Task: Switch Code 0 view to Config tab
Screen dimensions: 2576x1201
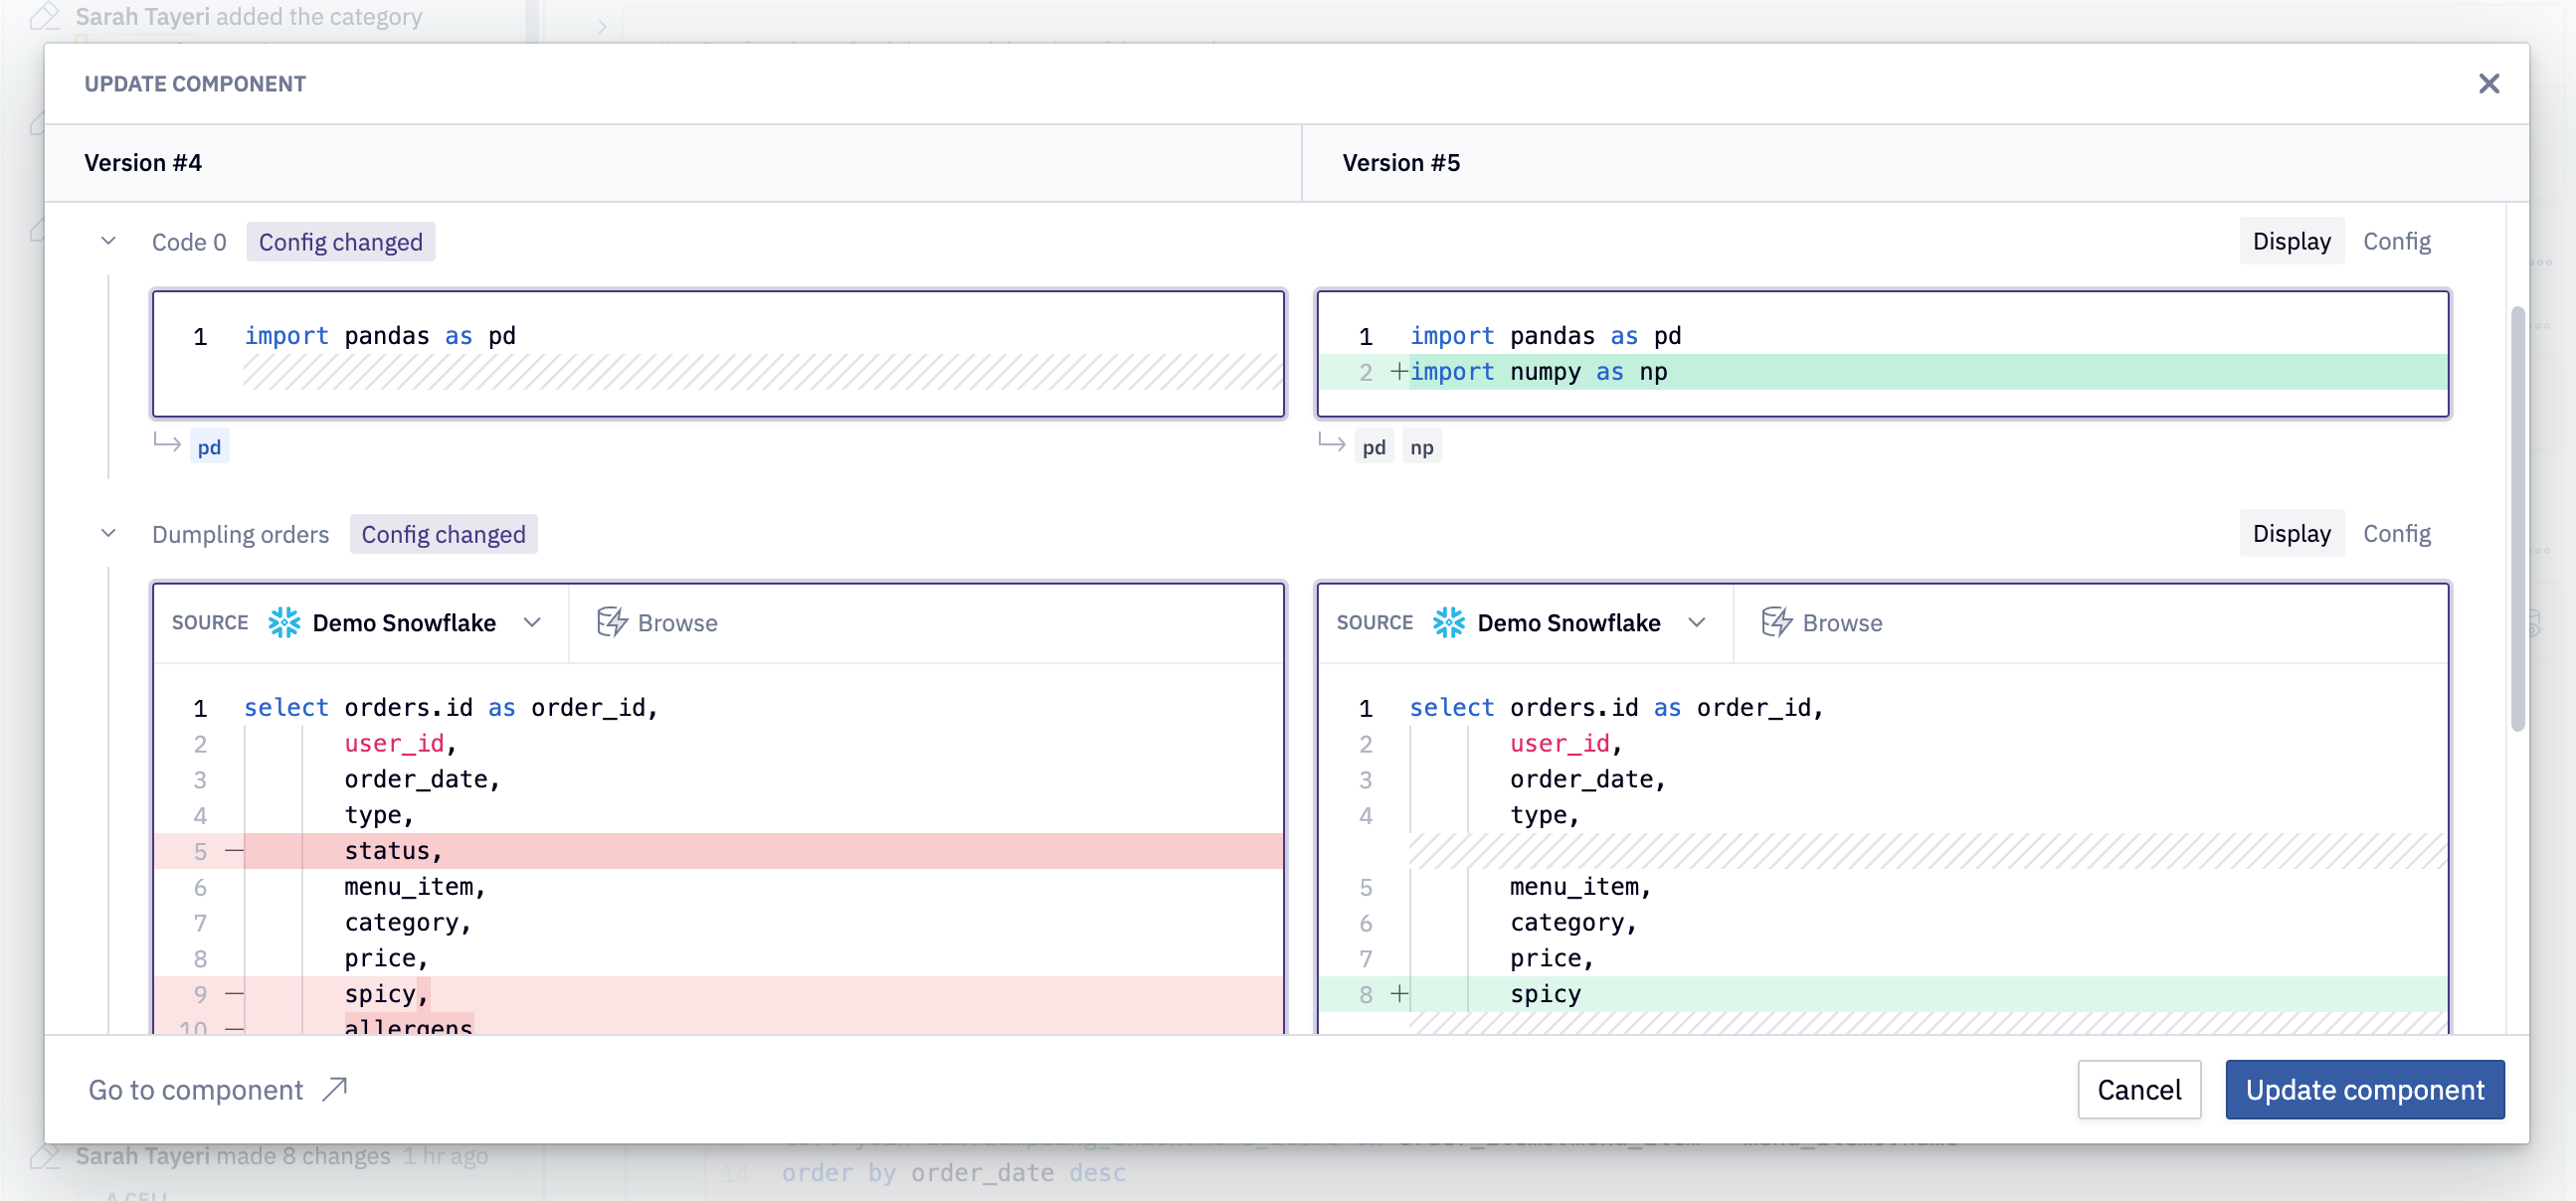Action: (x=2396, y=242)
